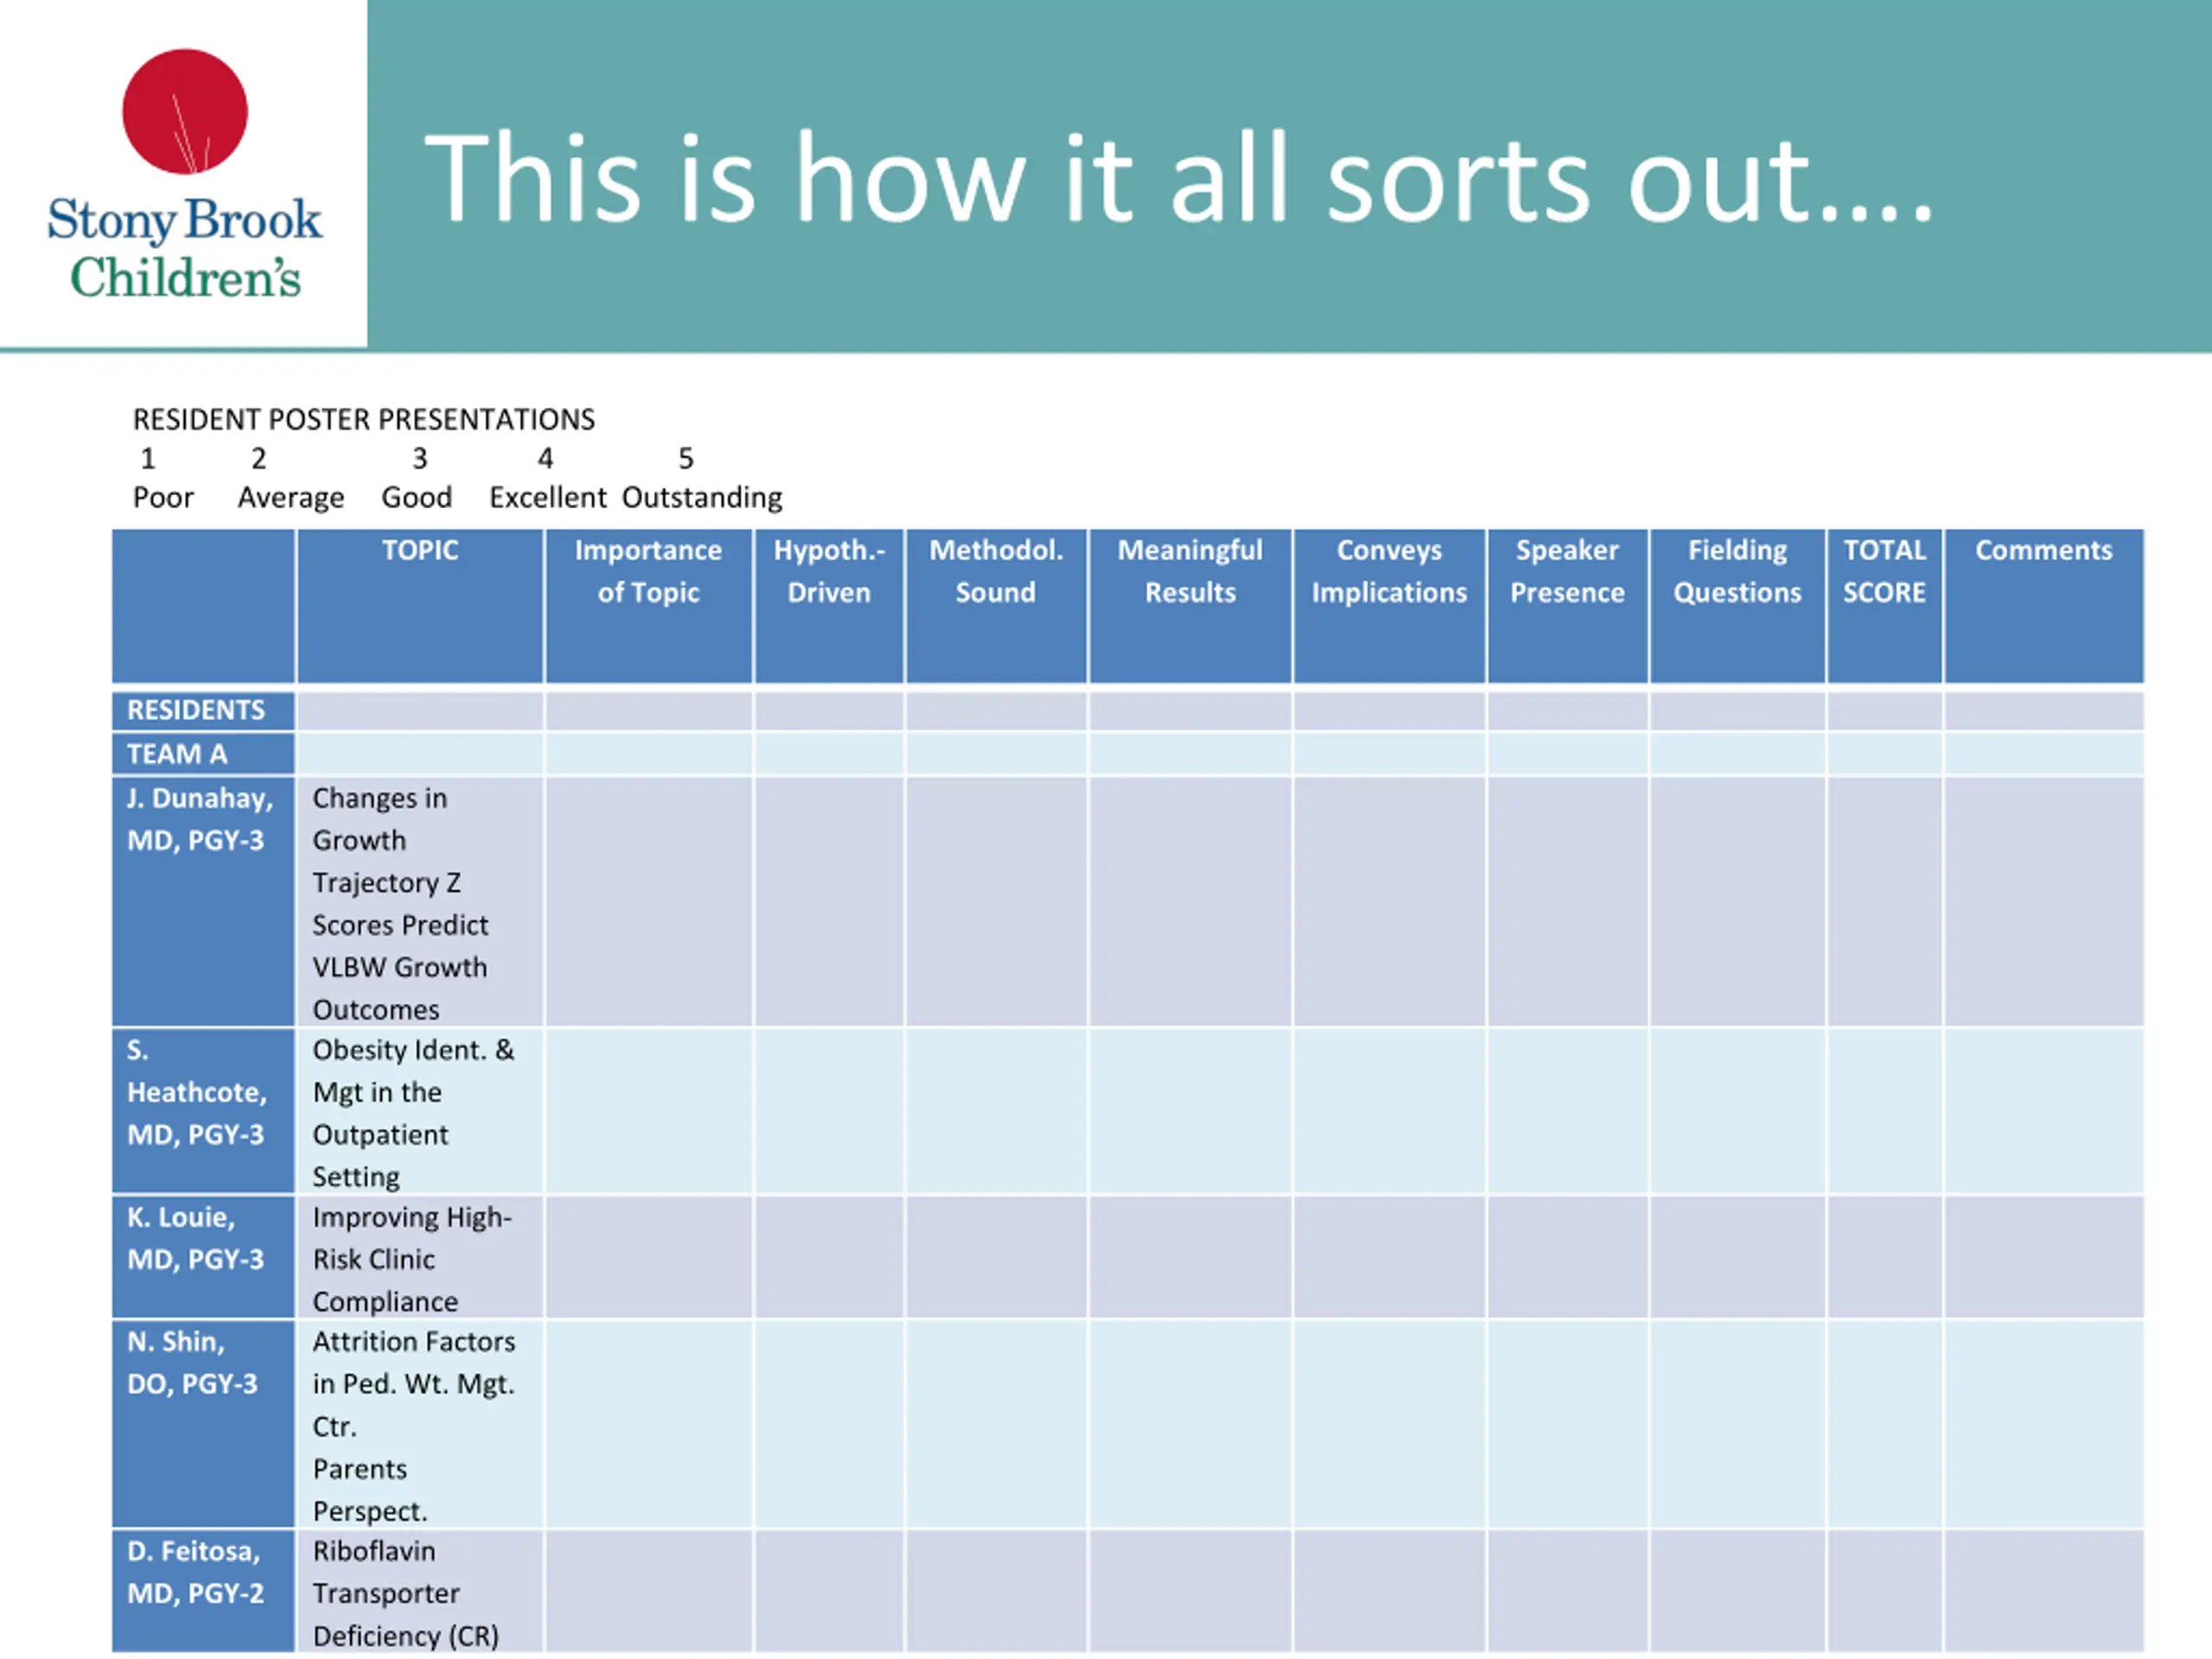Click the 'Conveys Implications' column header

1389,606
